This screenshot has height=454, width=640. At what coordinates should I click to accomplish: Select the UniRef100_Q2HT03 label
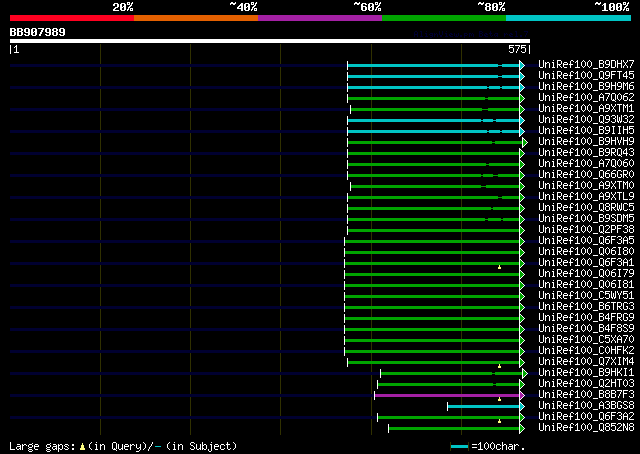[x=586, y=384]
